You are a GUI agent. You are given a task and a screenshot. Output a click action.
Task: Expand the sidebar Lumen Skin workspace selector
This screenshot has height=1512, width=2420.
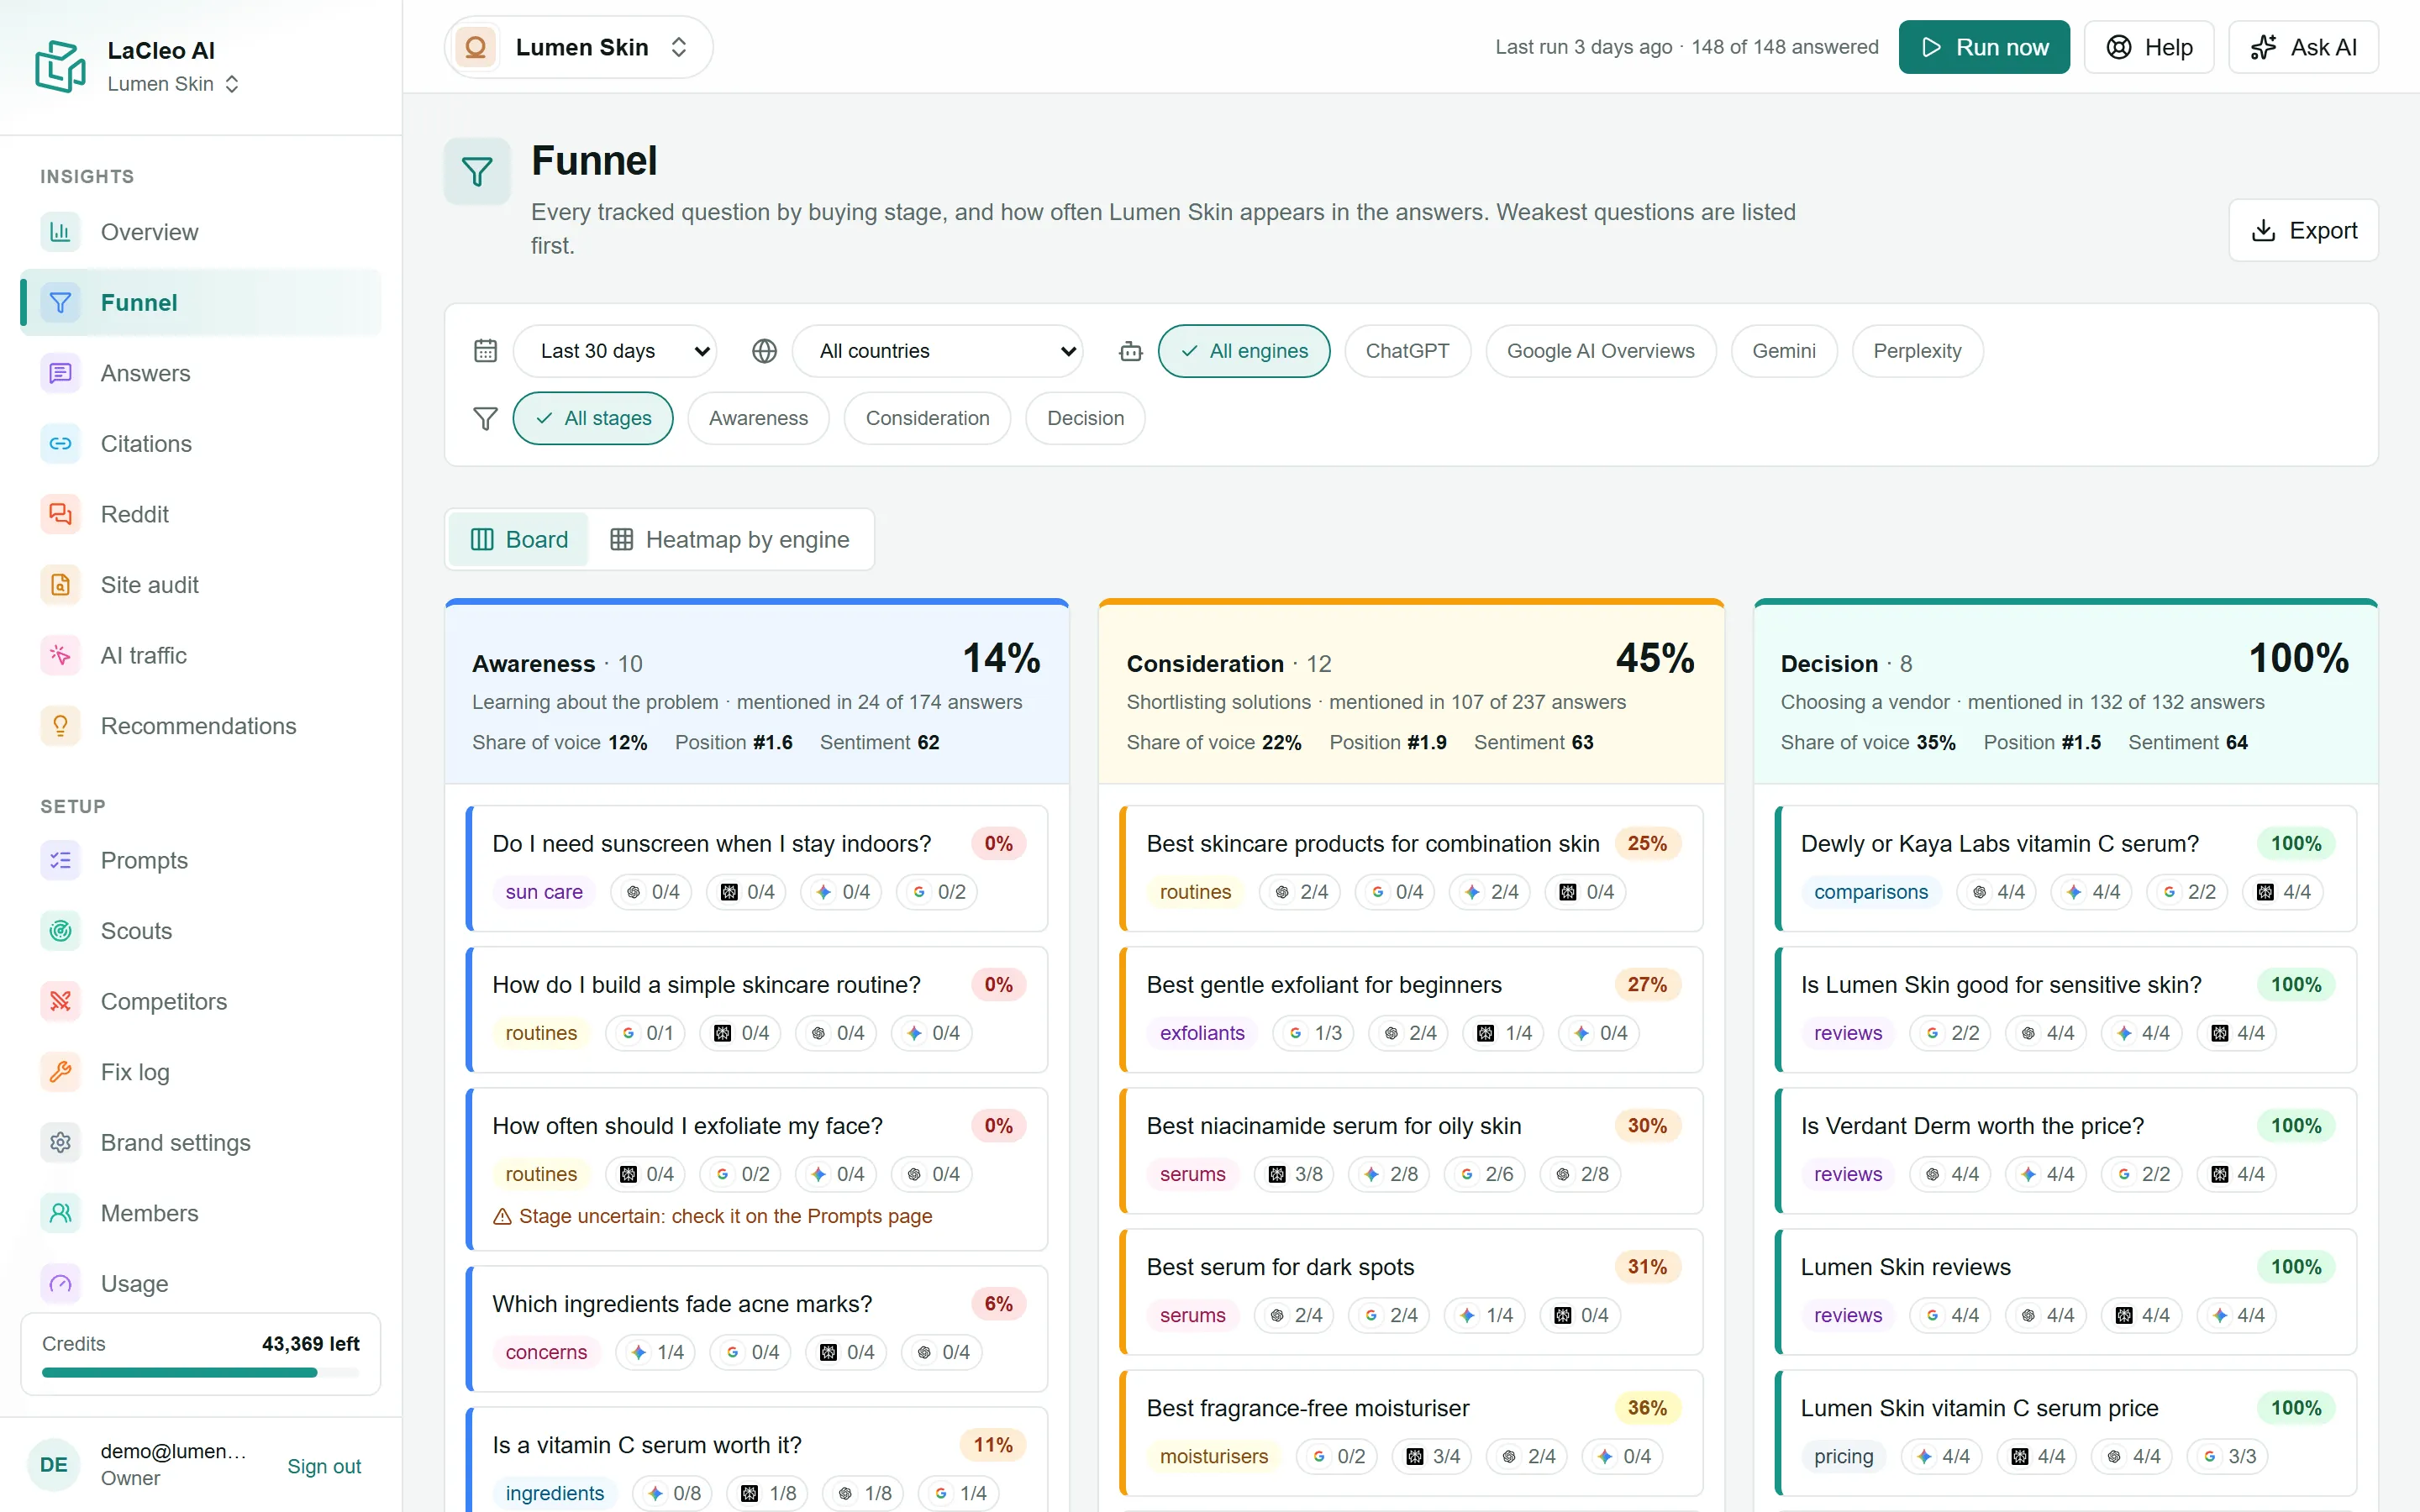pos(173,84)
